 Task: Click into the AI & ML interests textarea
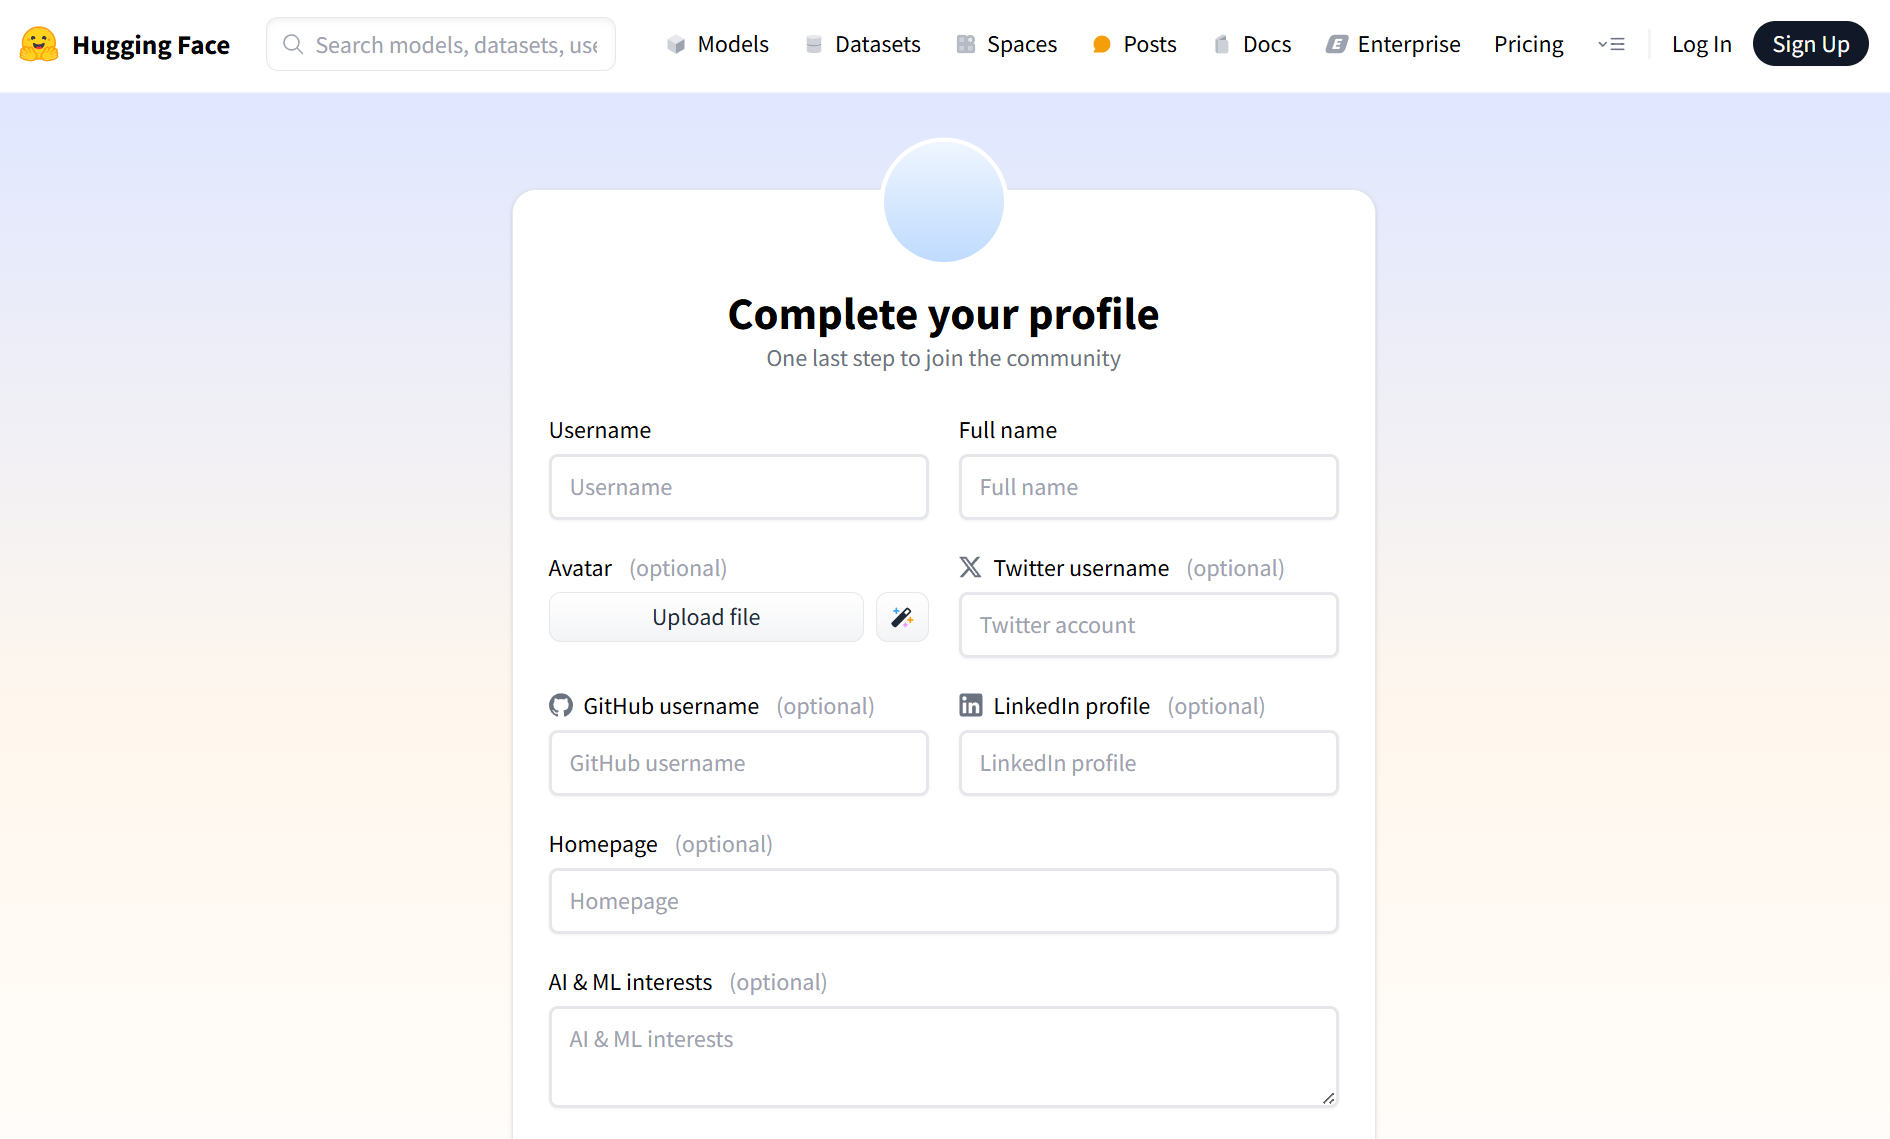(x=943, y=1056)
